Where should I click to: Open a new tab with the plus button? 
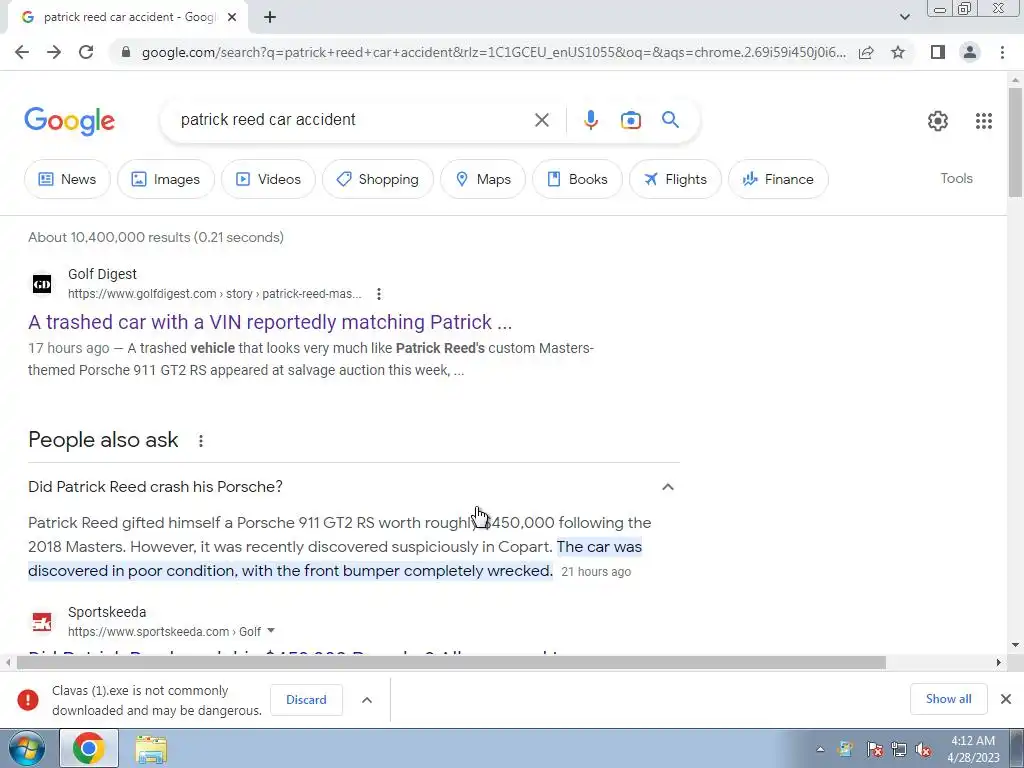pos(270,18)
